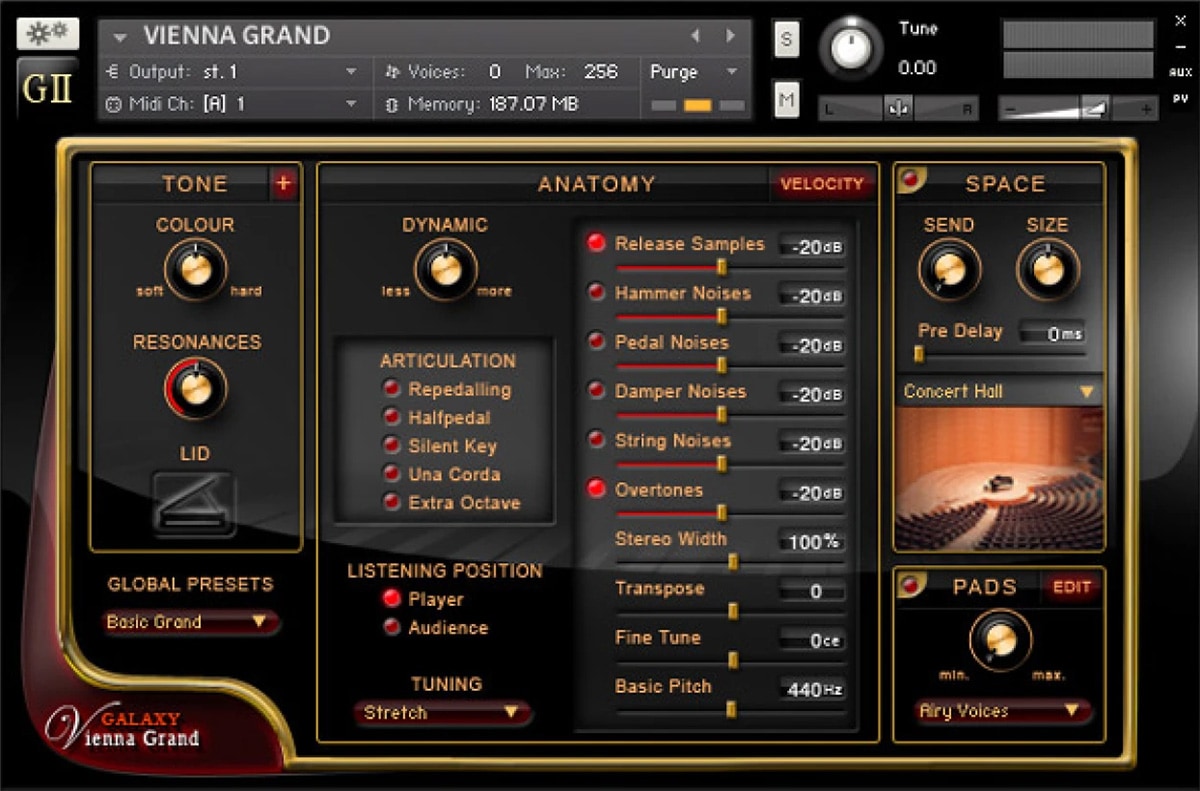
Task: Open the Stretch tuning dropdown
Action: 442,713
